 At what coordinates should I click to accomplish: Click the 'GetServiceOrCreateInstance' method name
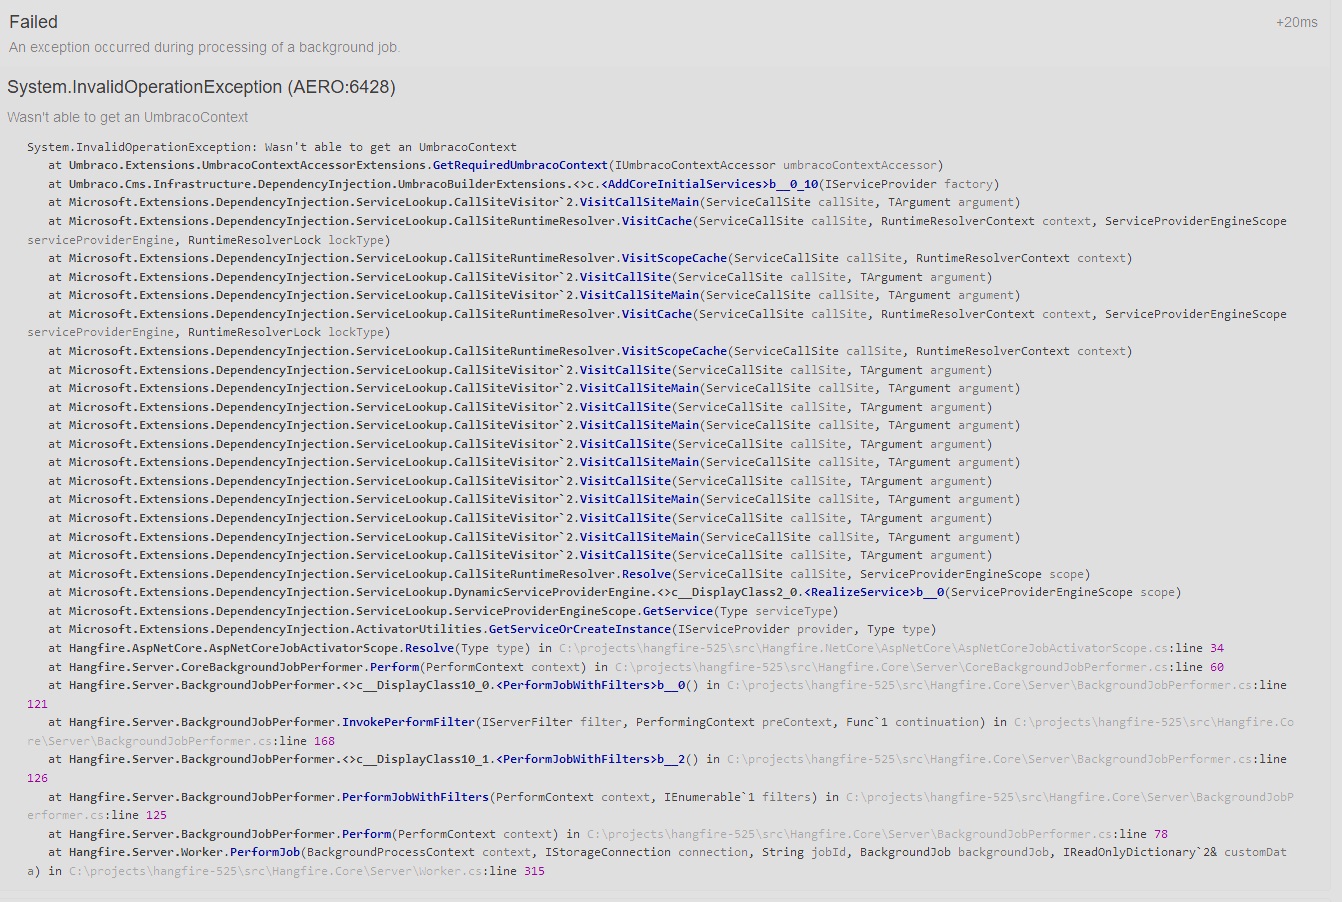579,629
